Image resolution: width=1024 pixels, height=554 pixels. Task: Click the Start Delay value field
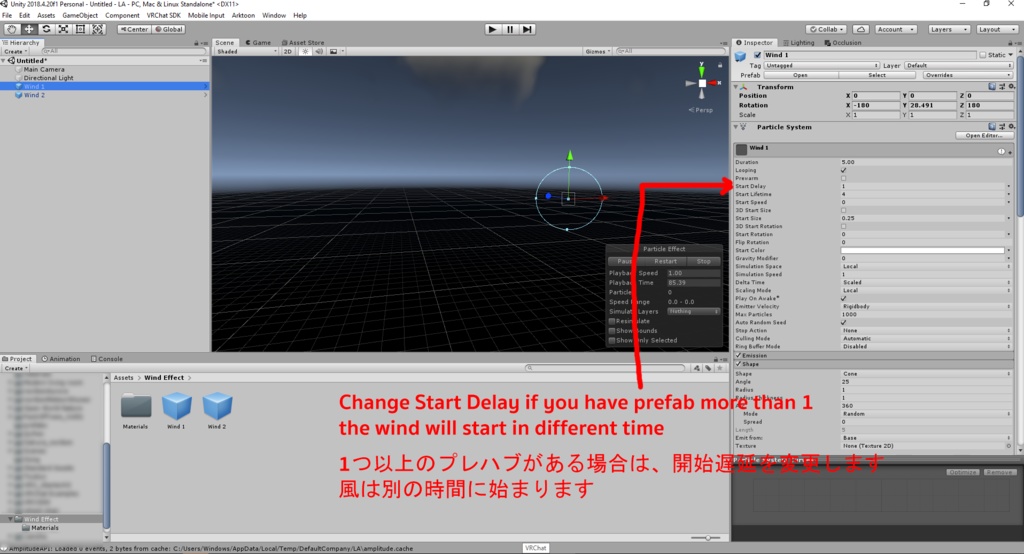click(x=923, y=186)
